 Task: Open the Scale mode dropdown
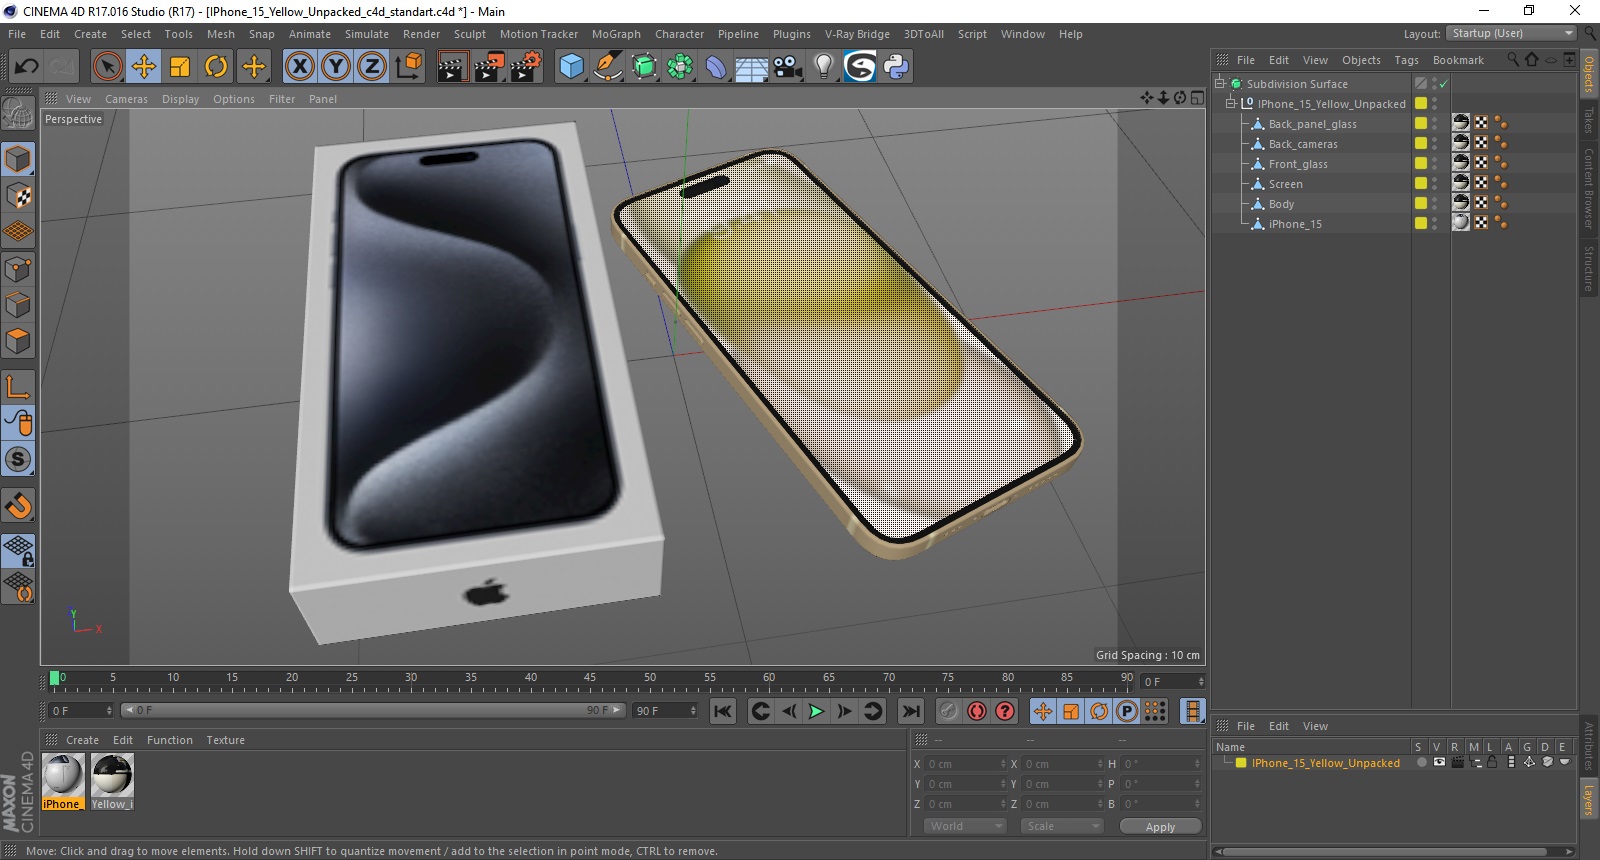1062,826
